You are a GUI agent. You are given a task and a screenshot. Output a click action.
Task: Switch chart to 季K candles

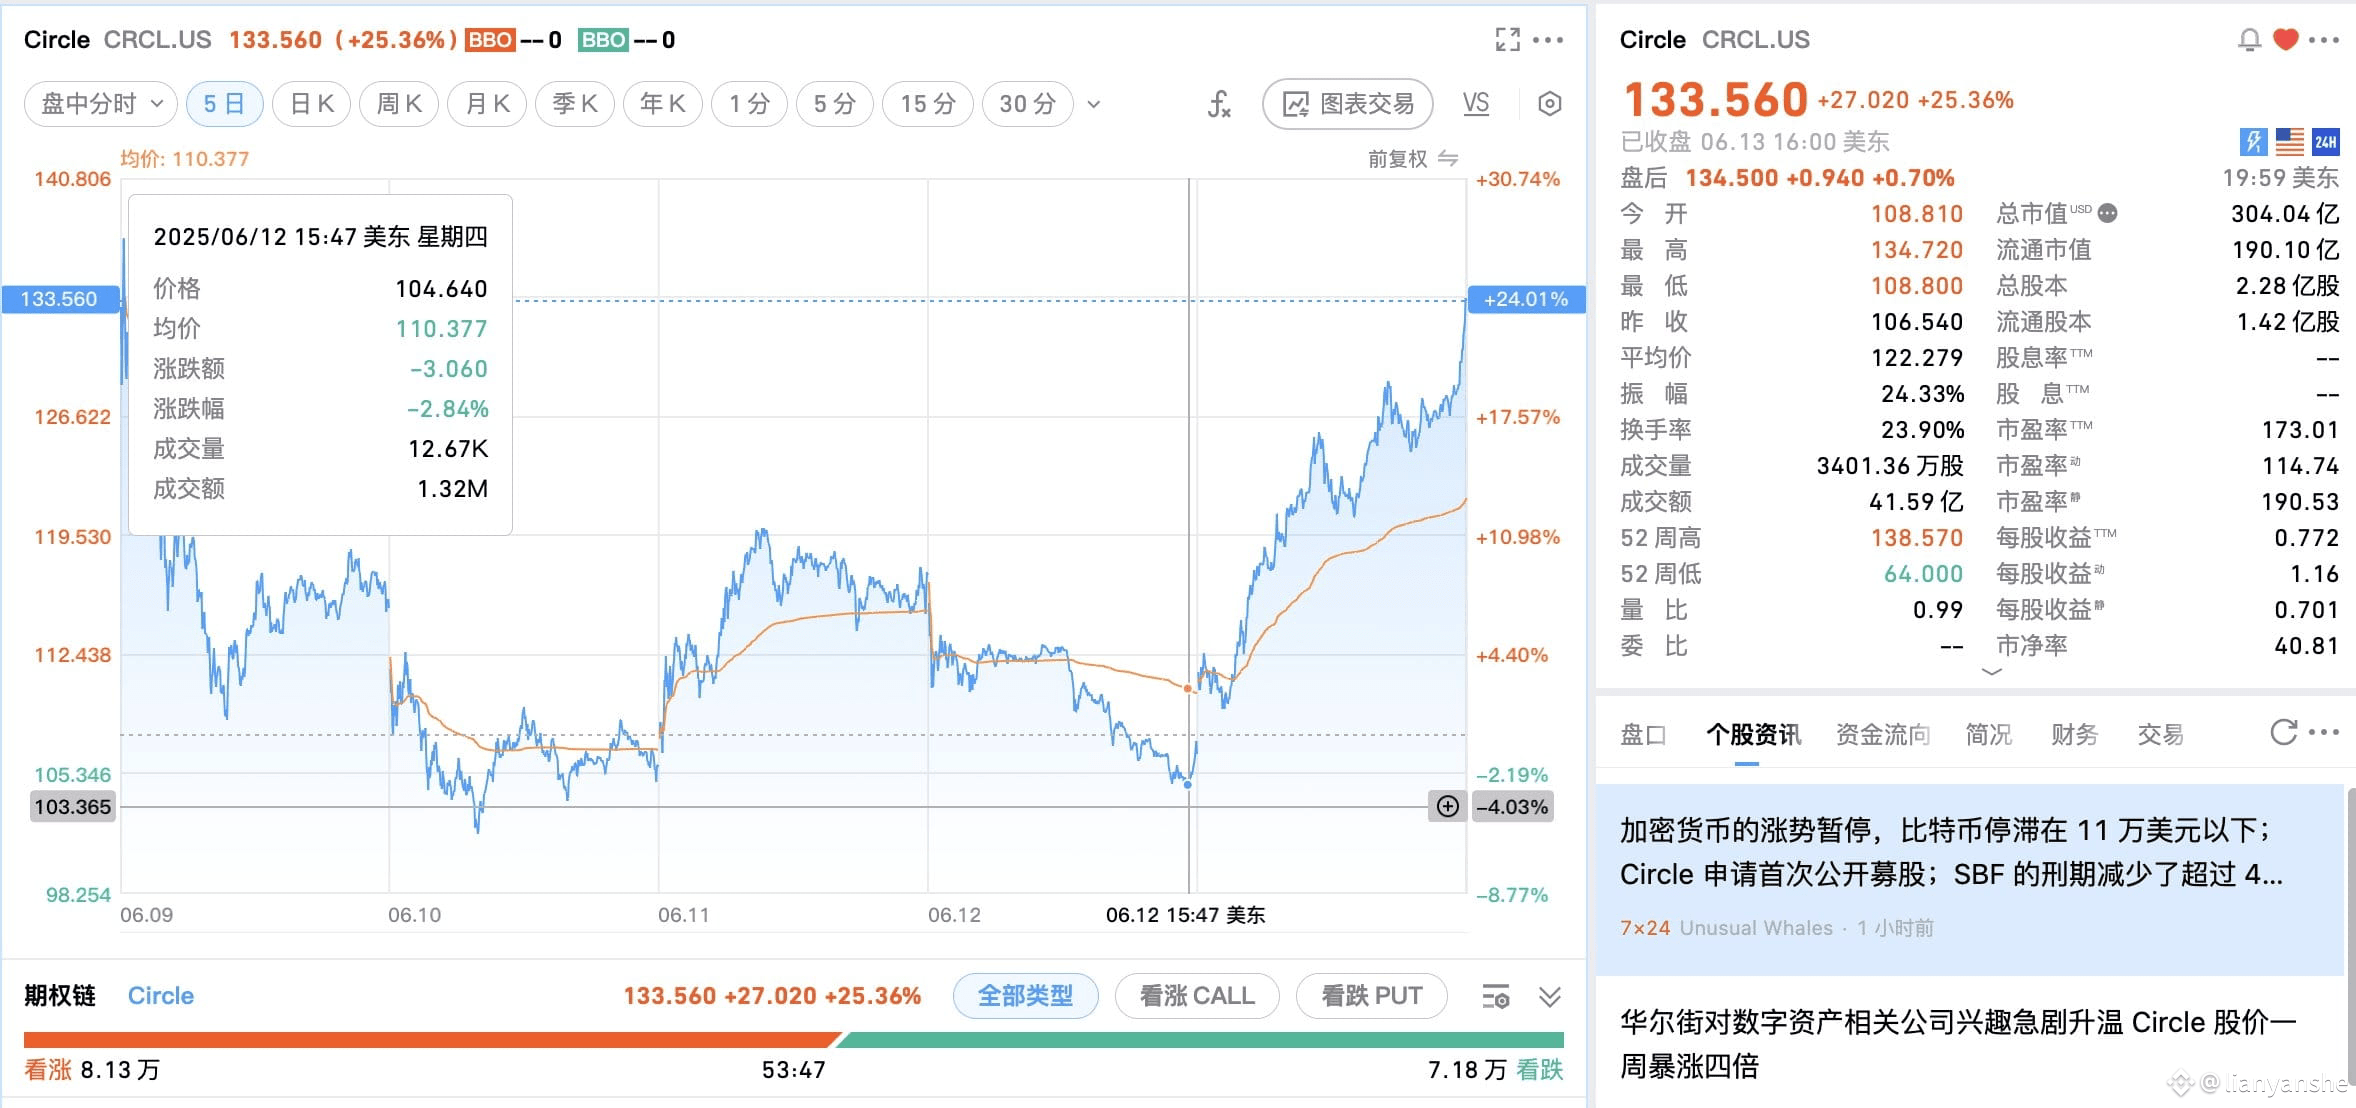[575, 104]
